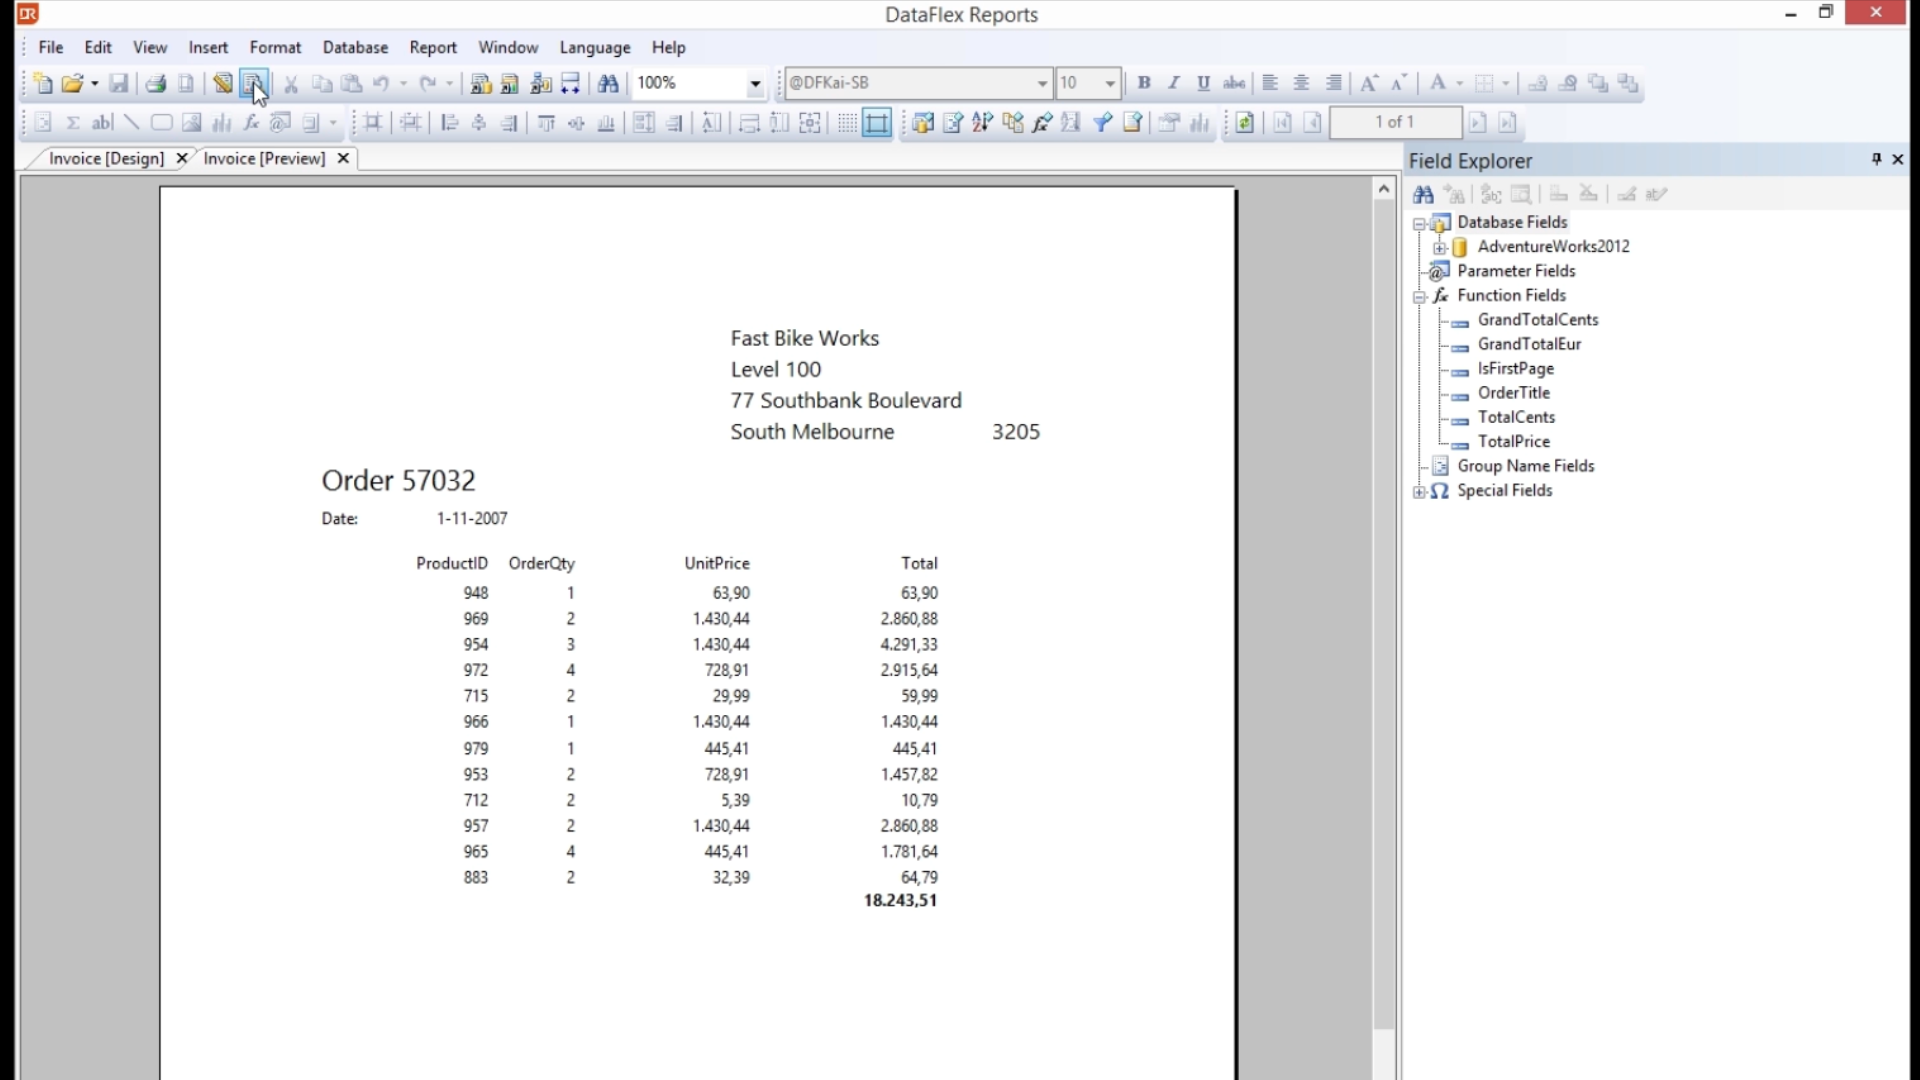Expand the AdventureWorks2012 database node
The width and height of the screenshot is (1920, 1080).
pyautogui.click(x=1439, y=247)
